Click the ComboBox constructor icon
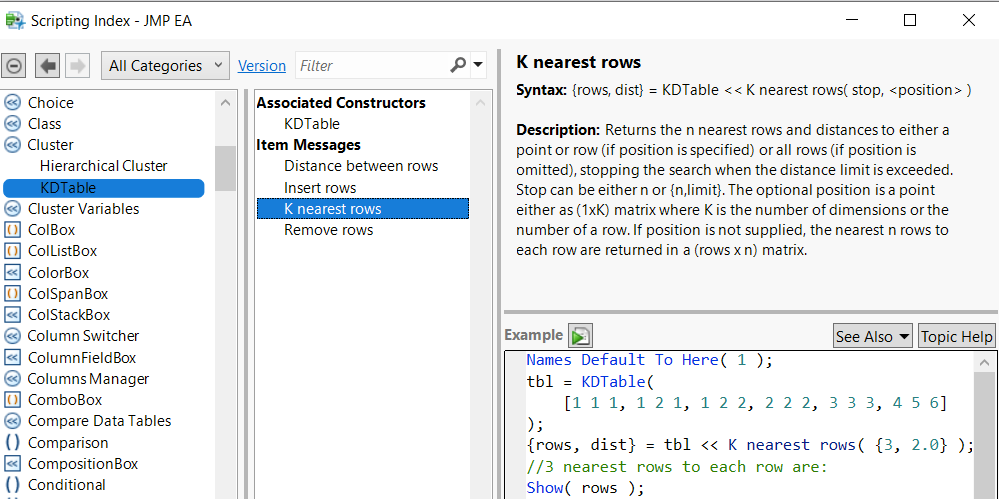 coord(12,400)
